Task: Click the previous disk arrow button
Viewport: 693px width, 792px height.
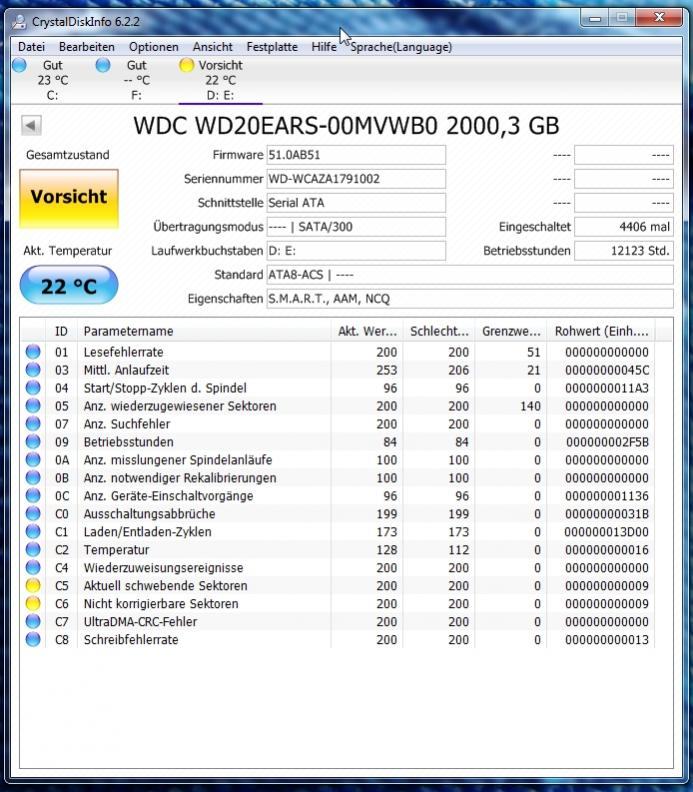Action: (31, 125)
